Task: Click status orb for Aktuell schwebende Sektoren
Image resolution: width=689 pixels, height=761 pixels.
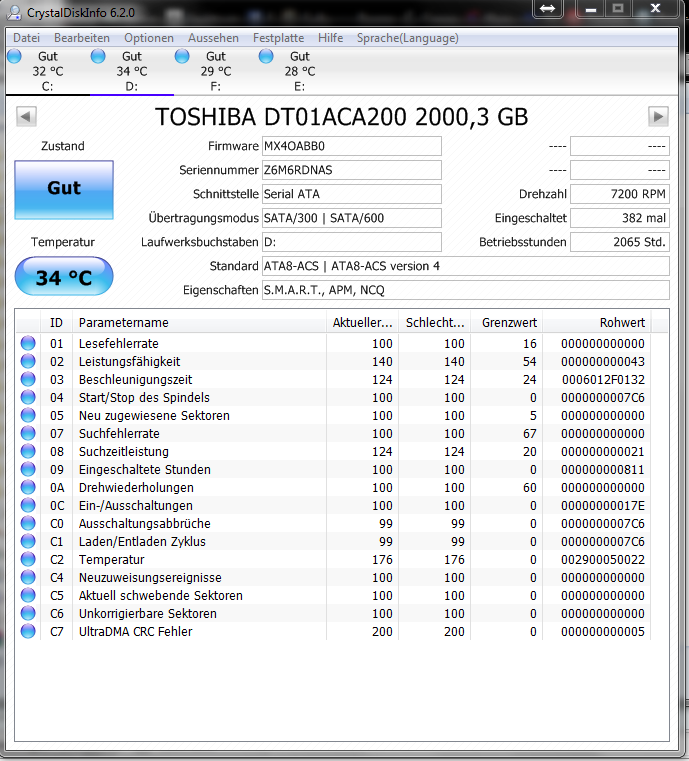Action: [28, 595]
